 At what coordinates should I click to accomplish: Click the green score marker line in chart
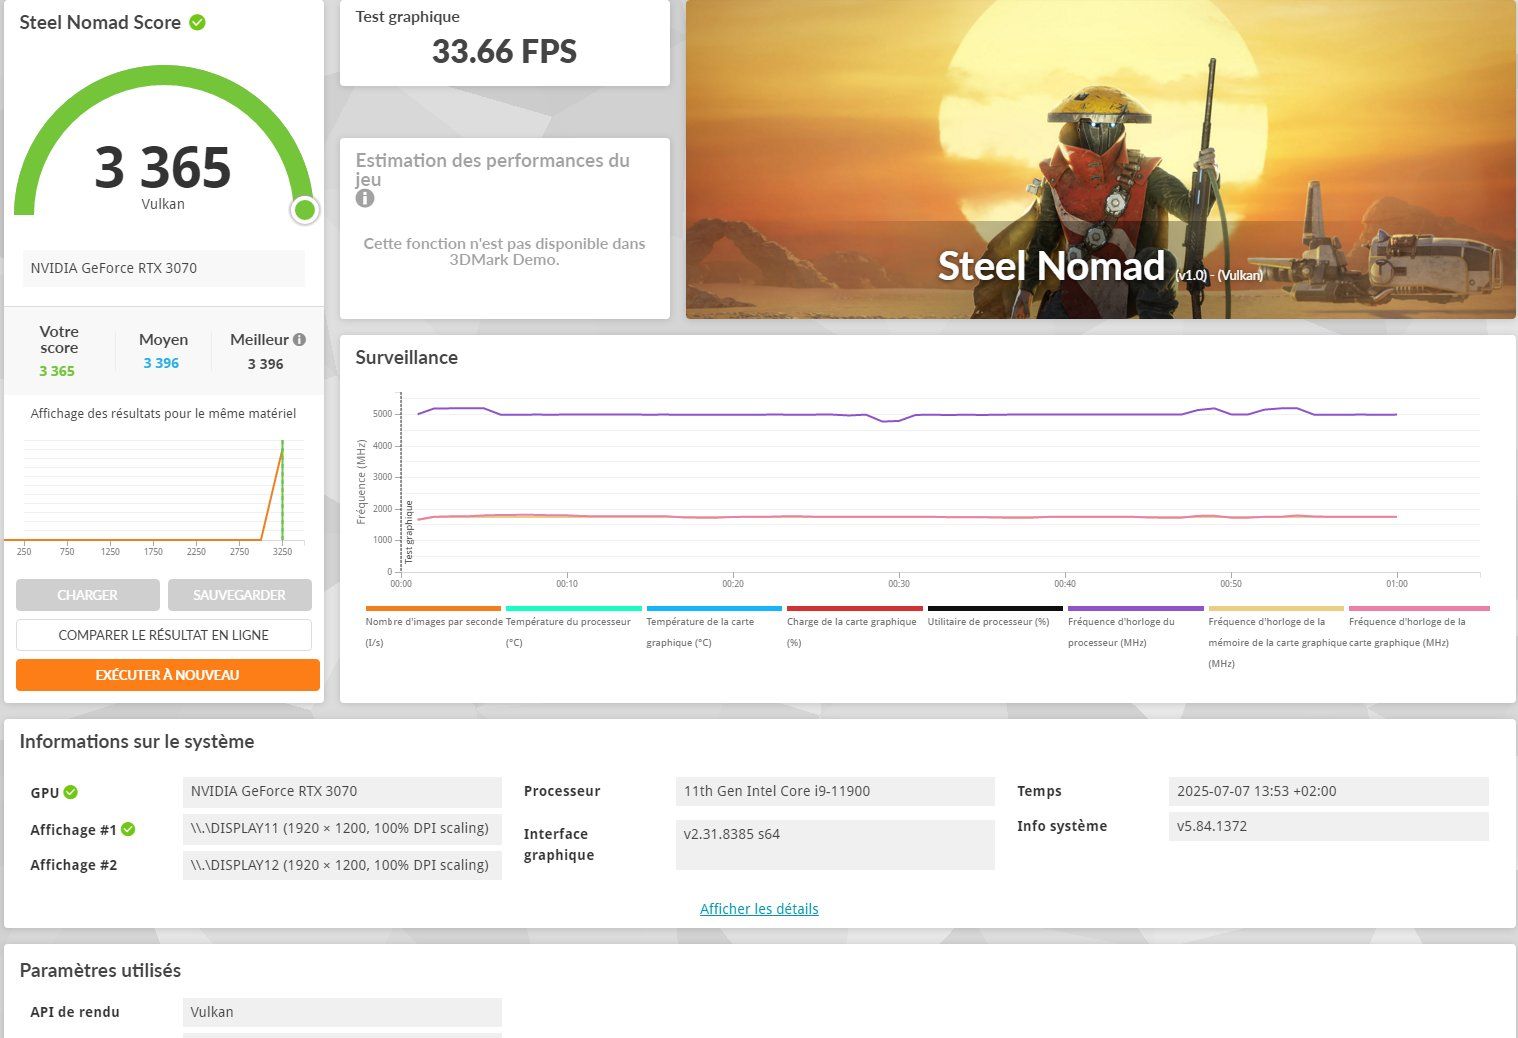[282, 490]
